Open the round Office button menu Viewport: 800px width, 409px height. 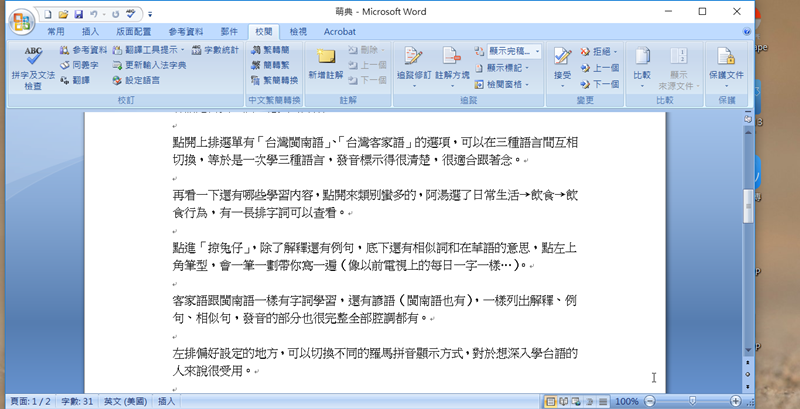[x=21, y=21]
